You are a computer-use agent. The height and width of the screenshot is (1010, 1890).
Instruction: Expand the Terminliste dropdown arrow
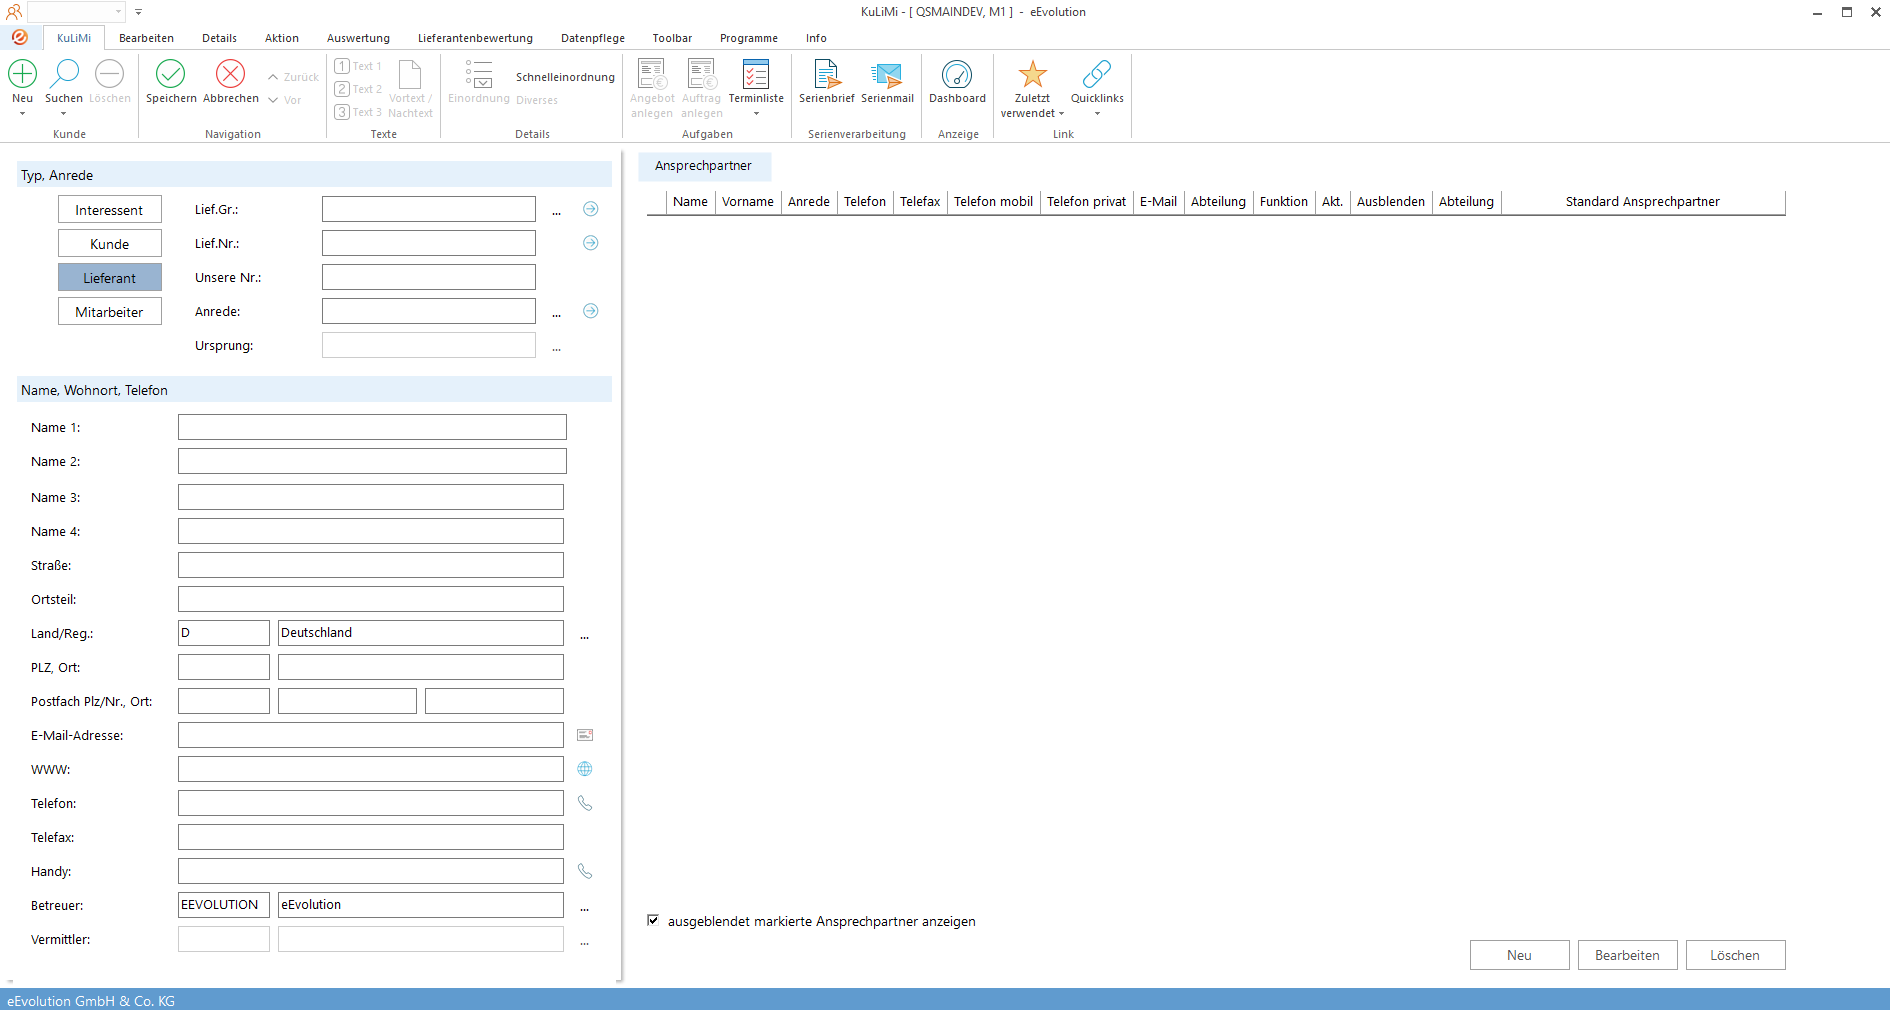(756, 113)
